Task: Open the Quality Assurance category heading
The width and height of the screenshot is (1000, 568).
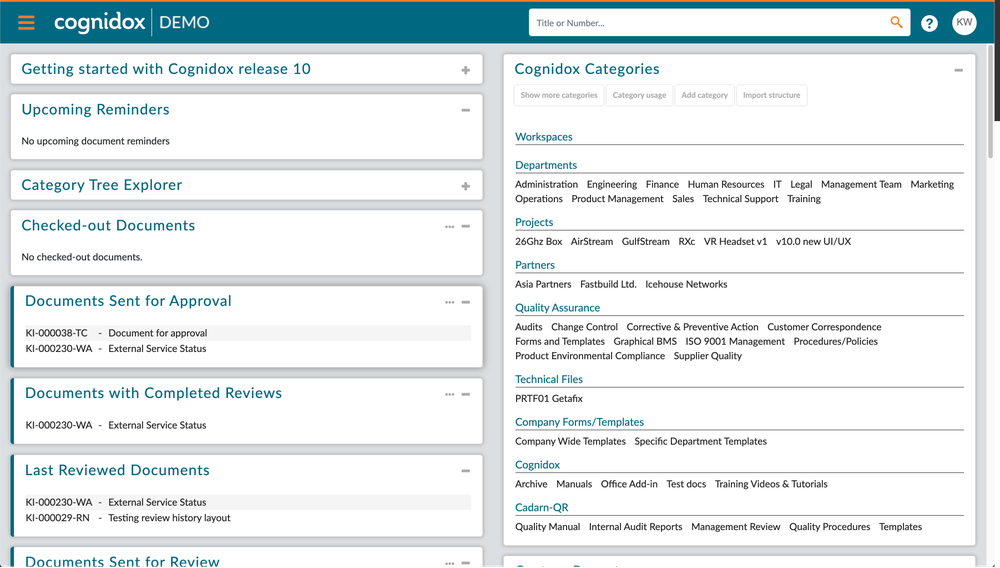Action: [557, 308]
